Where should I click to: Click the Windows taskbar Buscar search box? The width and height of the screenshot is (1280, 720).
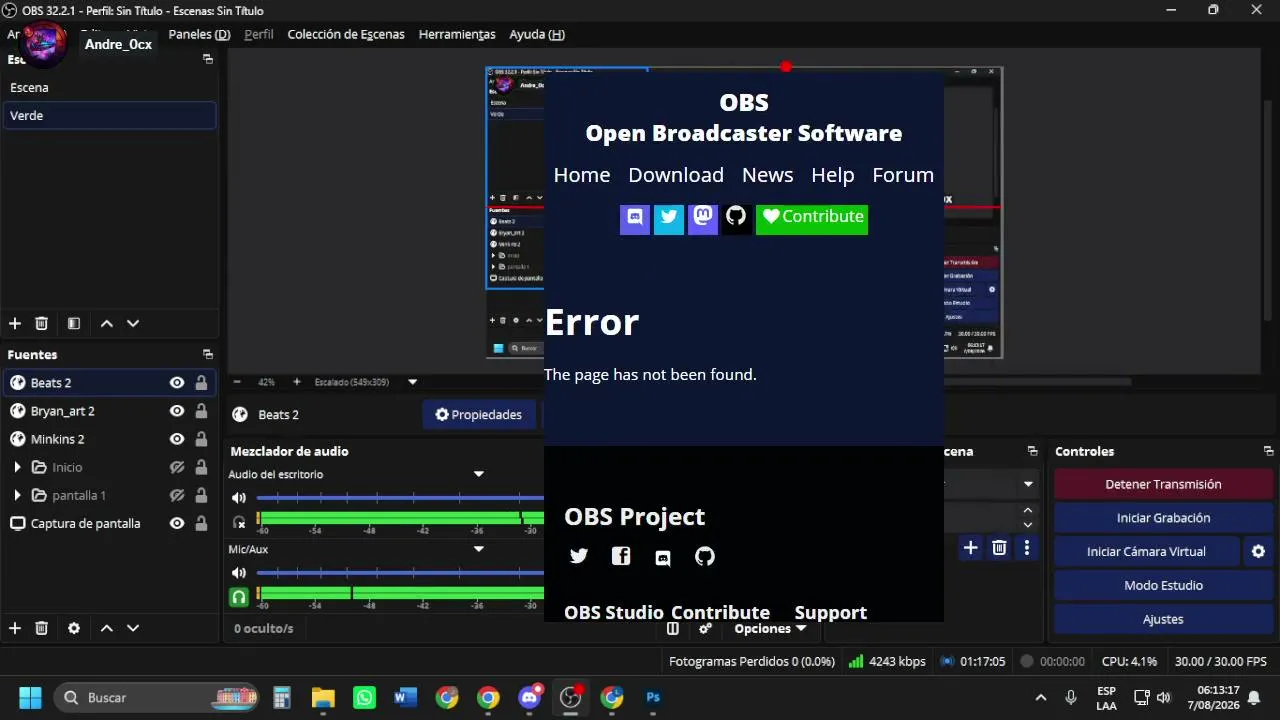click(x=156, y=697)
